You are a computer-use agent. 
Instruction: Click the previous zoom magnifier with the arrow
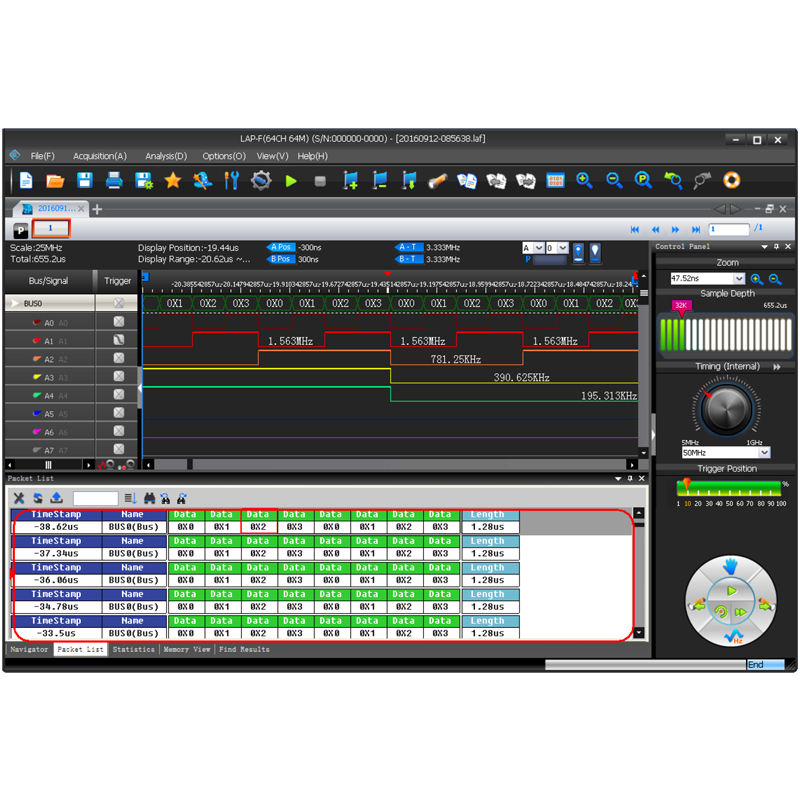[x=673, y=180]
